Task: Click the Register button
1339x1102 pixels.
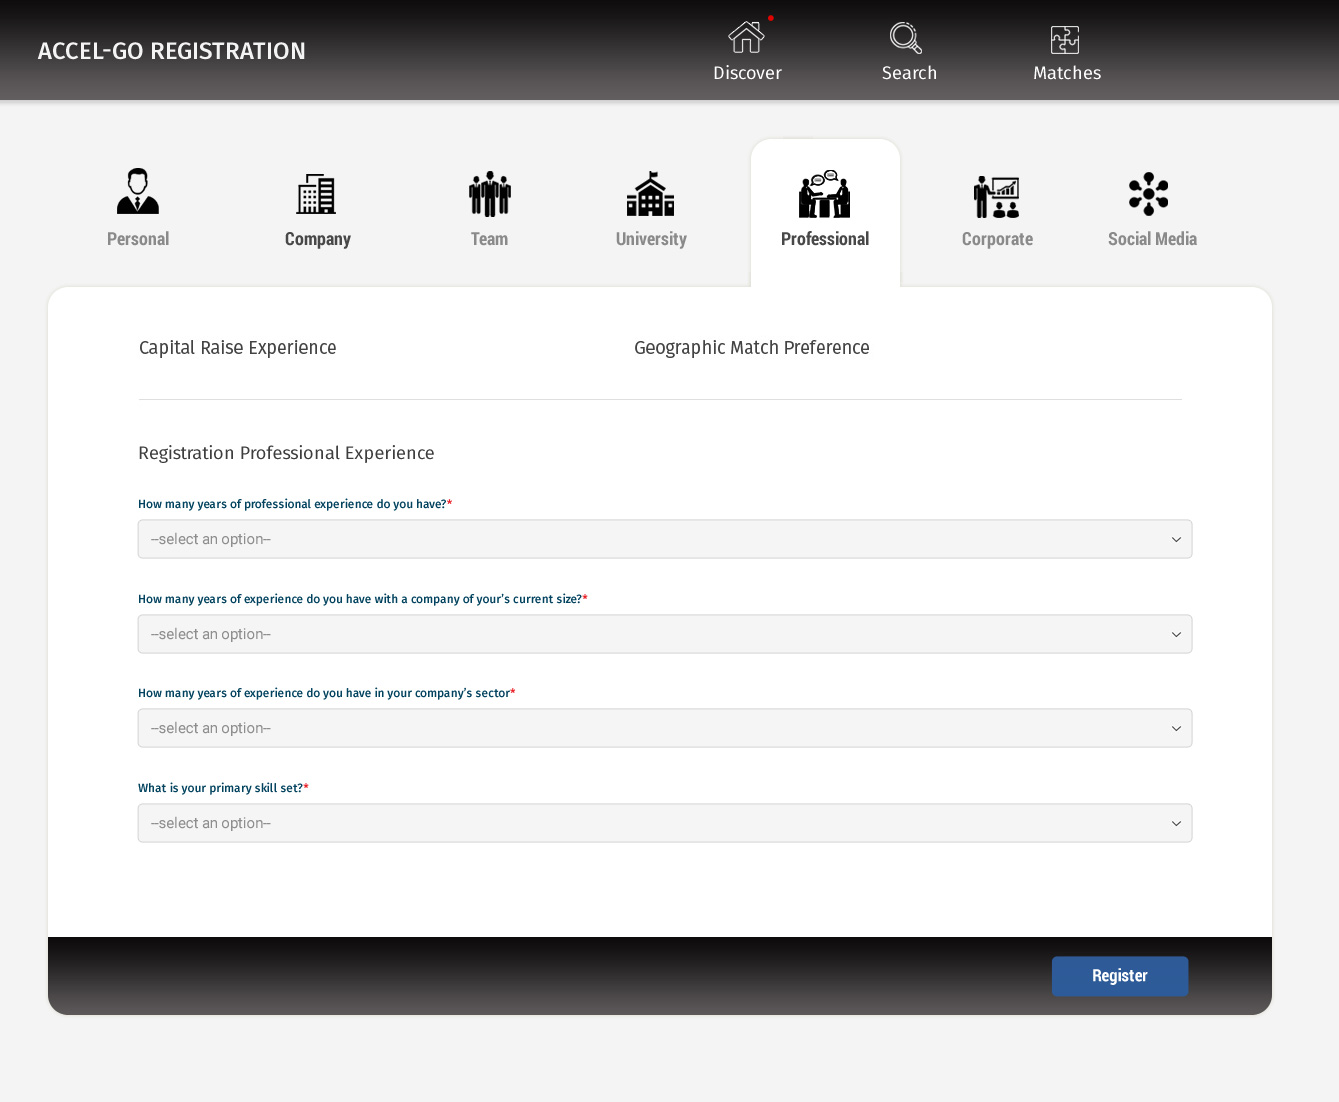Action: (x=1119, y=976)
